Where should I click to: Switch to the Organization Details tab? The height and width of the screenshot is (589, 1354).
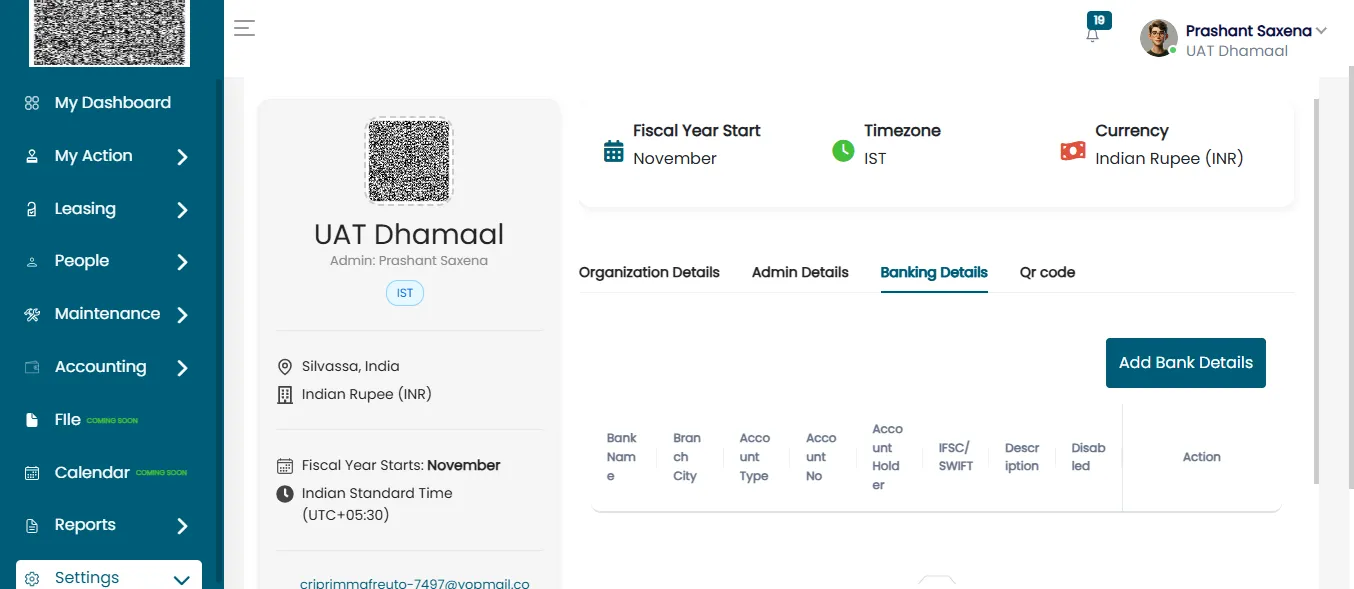click(649, 272)
